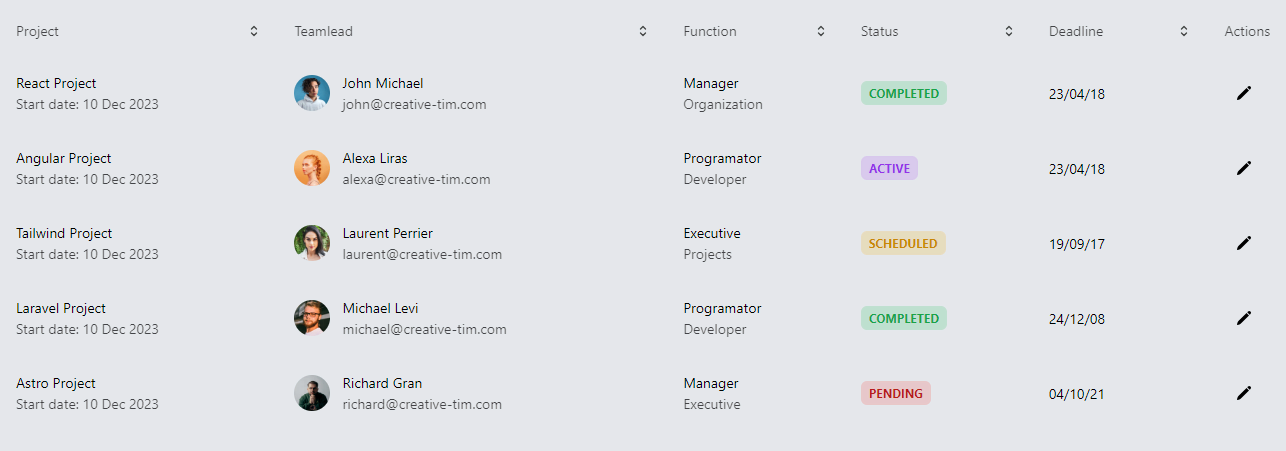Click the PENDING status chip
The height and width of the screenshot is (451, 1286).
(896, 393)
